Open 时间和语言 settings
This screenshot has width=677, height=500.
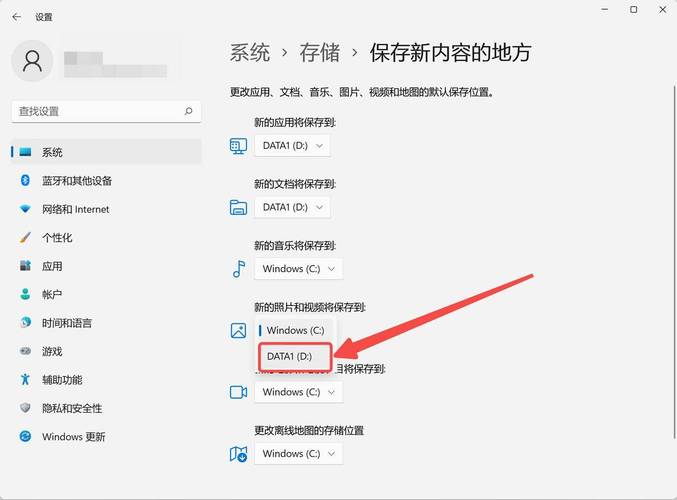(106, 323)
